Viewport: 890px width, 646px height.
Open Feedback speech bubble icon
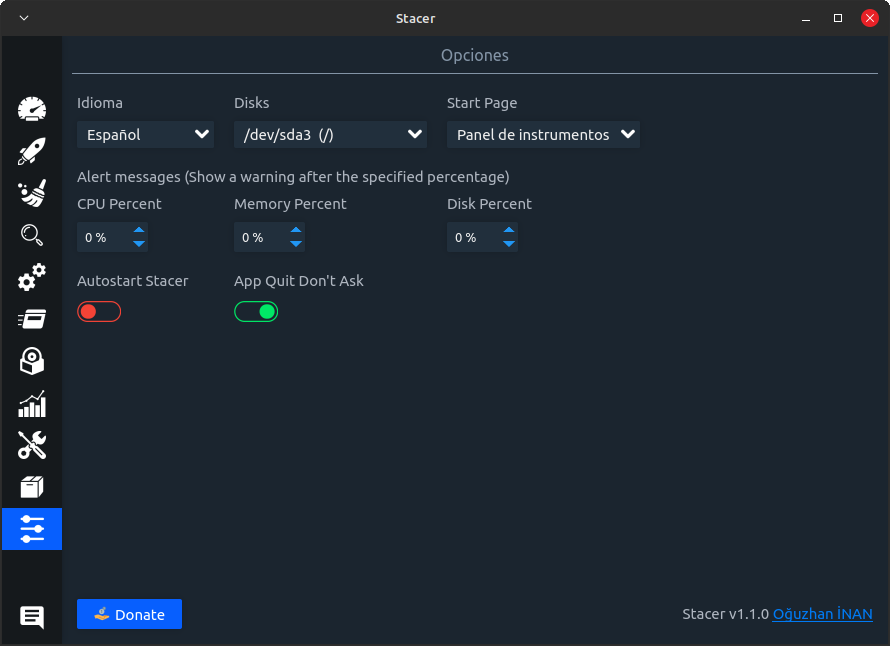click(x=32, y=617)
